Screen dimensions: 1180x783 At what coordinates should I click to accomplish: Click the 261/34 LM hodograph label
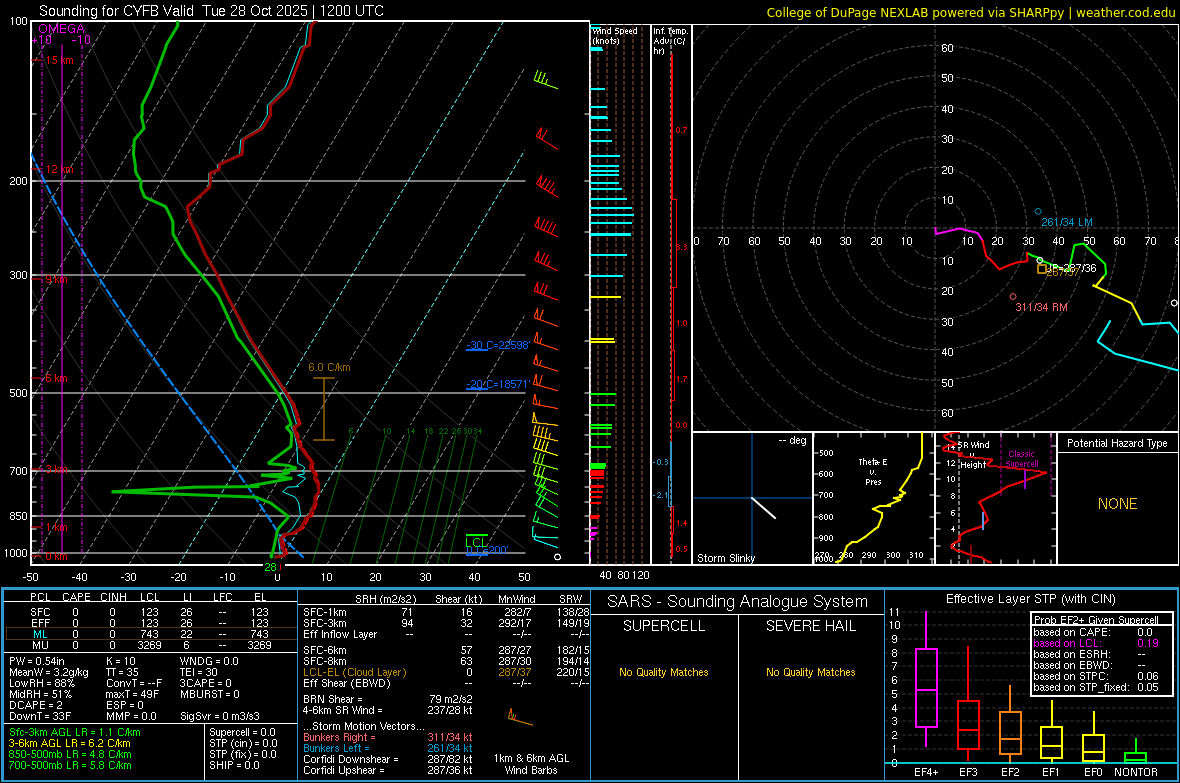click(1067, 222)
